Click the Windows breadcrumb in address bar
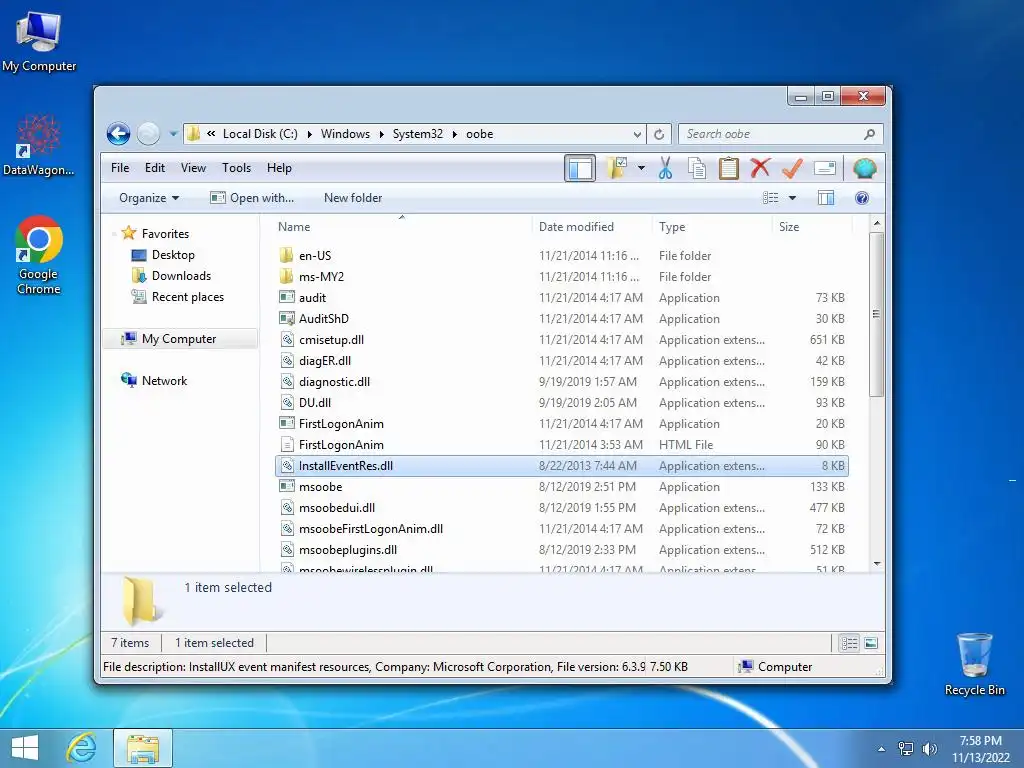The width and height of the screenshot is (1024, 768). coord(345,134)
